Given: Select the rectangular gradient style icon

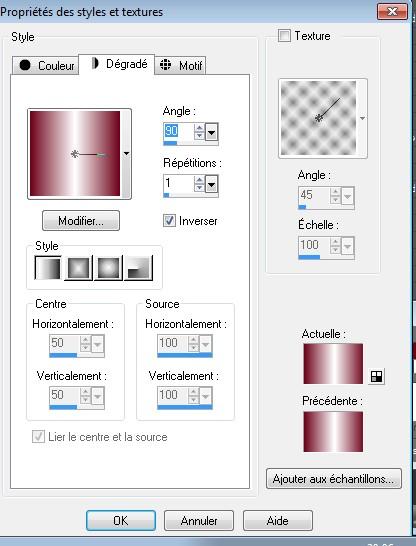Looking at the screenshot, I should click(79, 268).
